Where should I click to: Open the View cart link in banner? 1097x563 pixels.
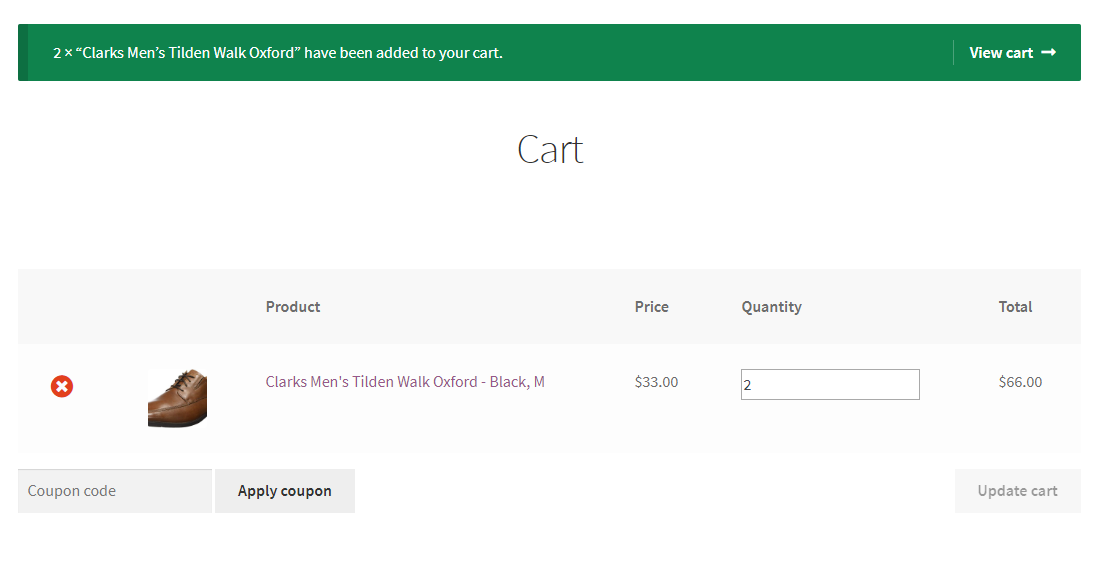click(x=1001, y=53)
